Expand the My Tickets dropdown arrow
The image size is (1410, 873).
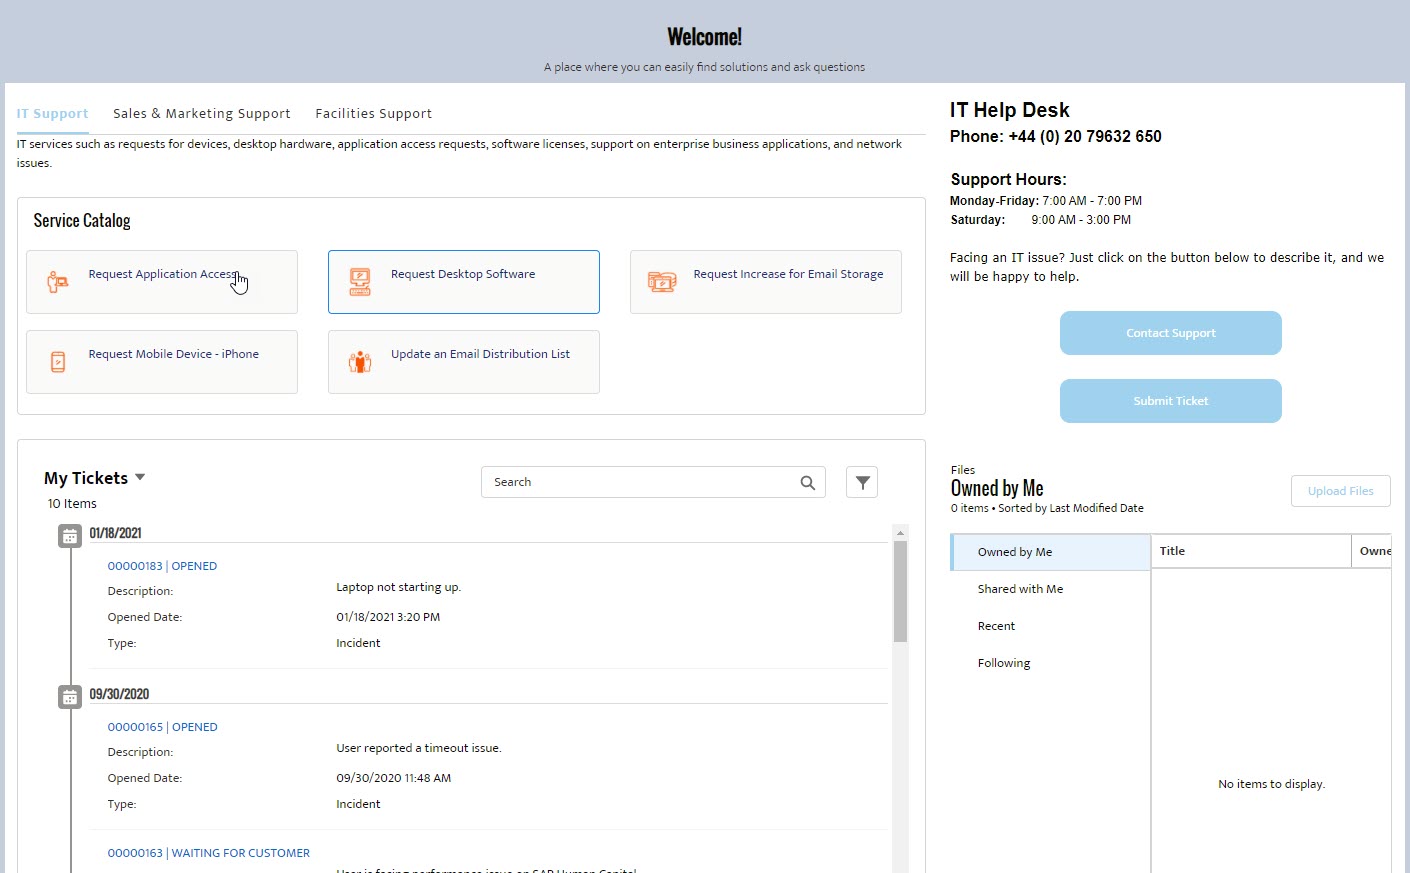pos(140,477)
